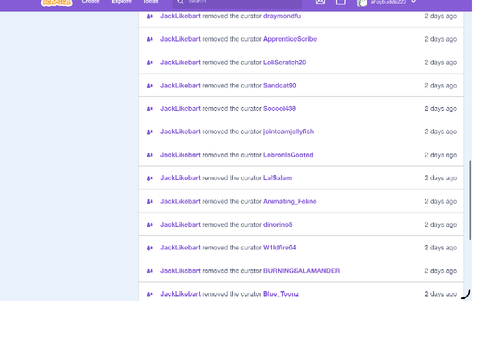Image resolution: width=480 pixels, height=360 pixels.
Task: Click '2 days ago' in W1ldfire64 row
Action: coord(440,248)
